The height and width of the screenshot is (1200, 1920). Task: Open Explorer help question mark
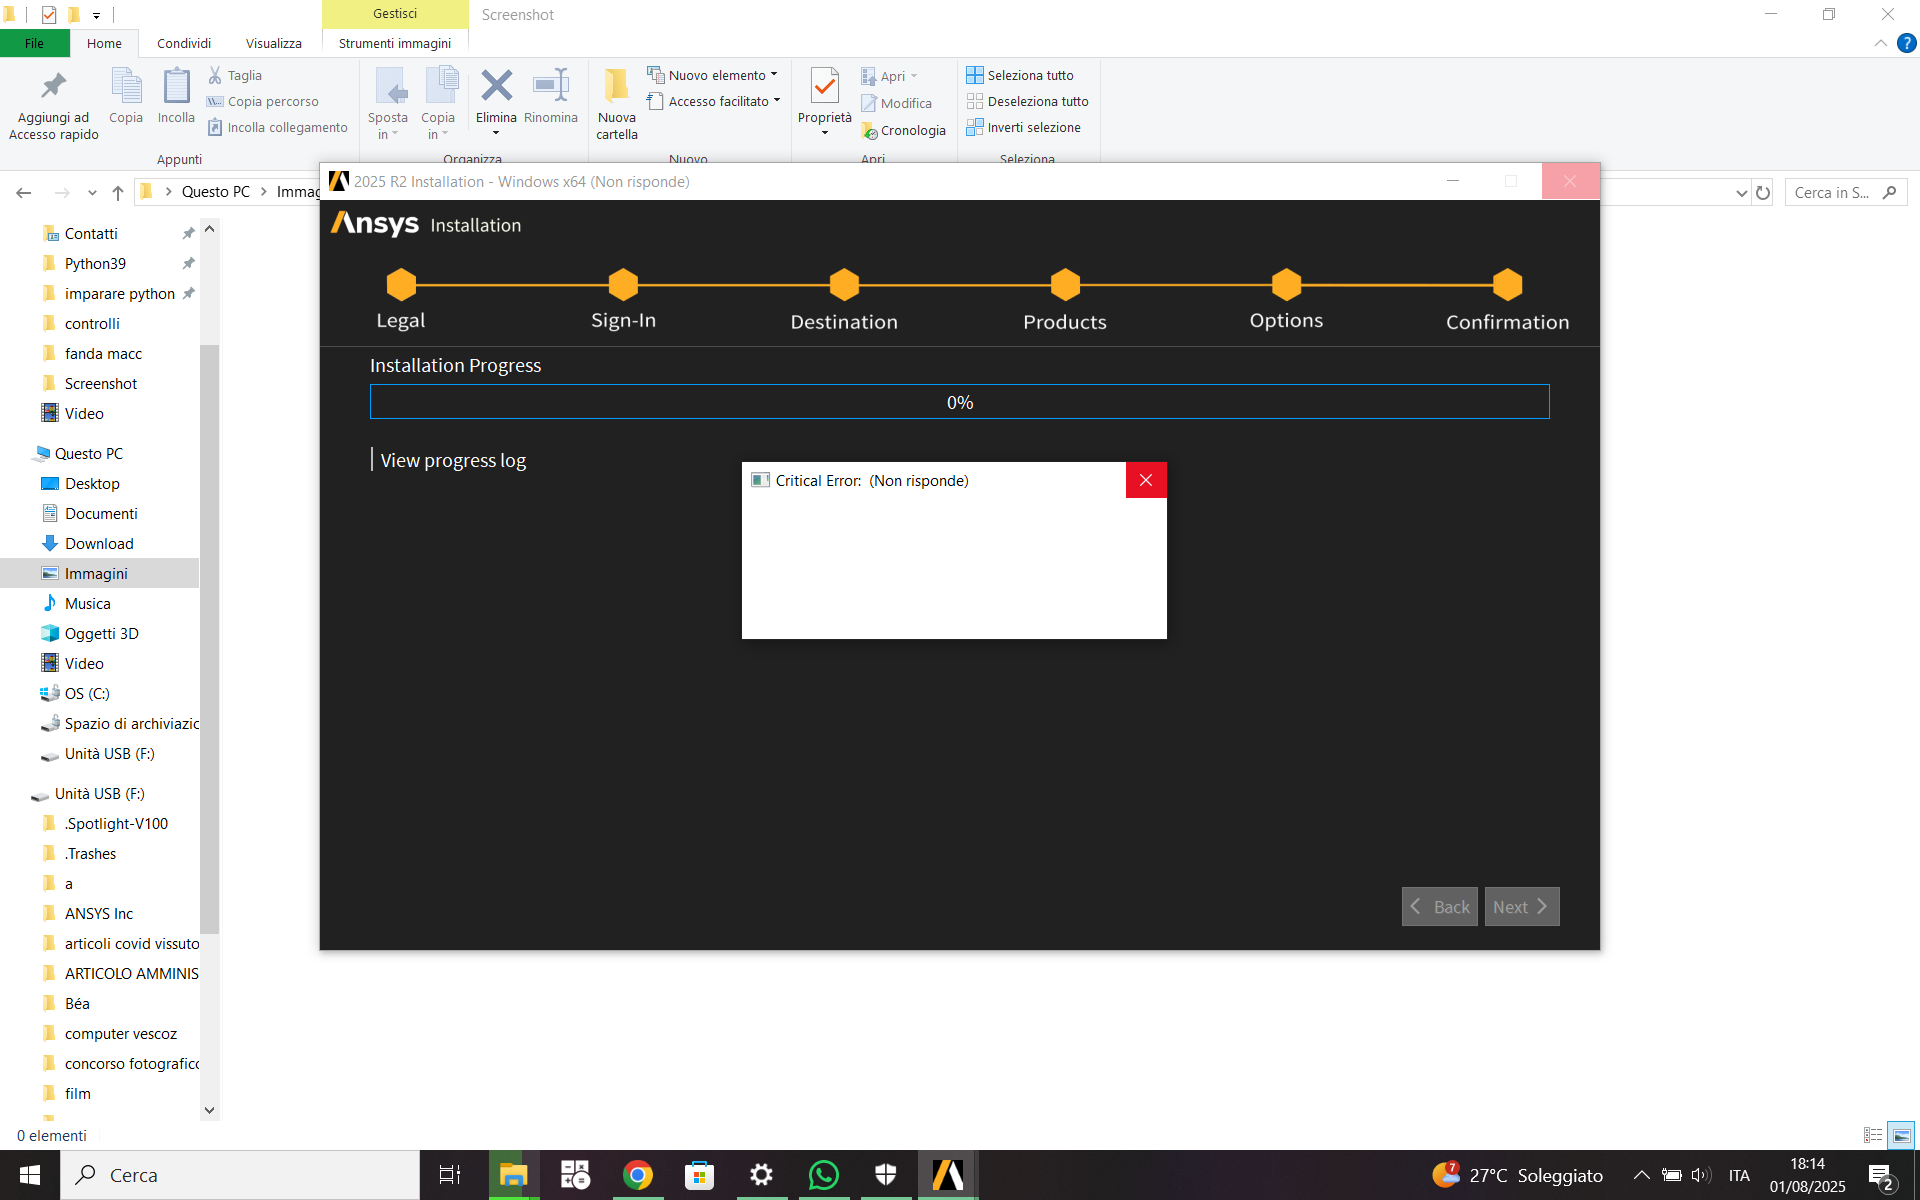(x=1907, y=43)
